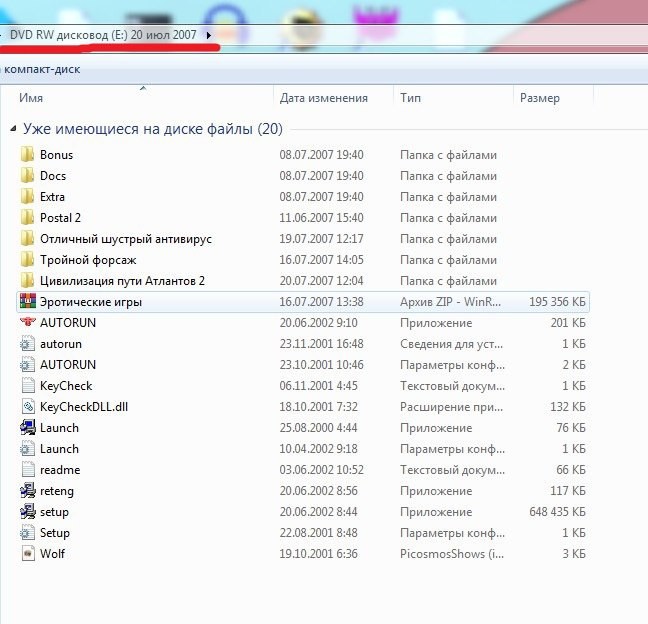Click the Тип column header
This screenshot has height=624, width=648.
(410, 98)
